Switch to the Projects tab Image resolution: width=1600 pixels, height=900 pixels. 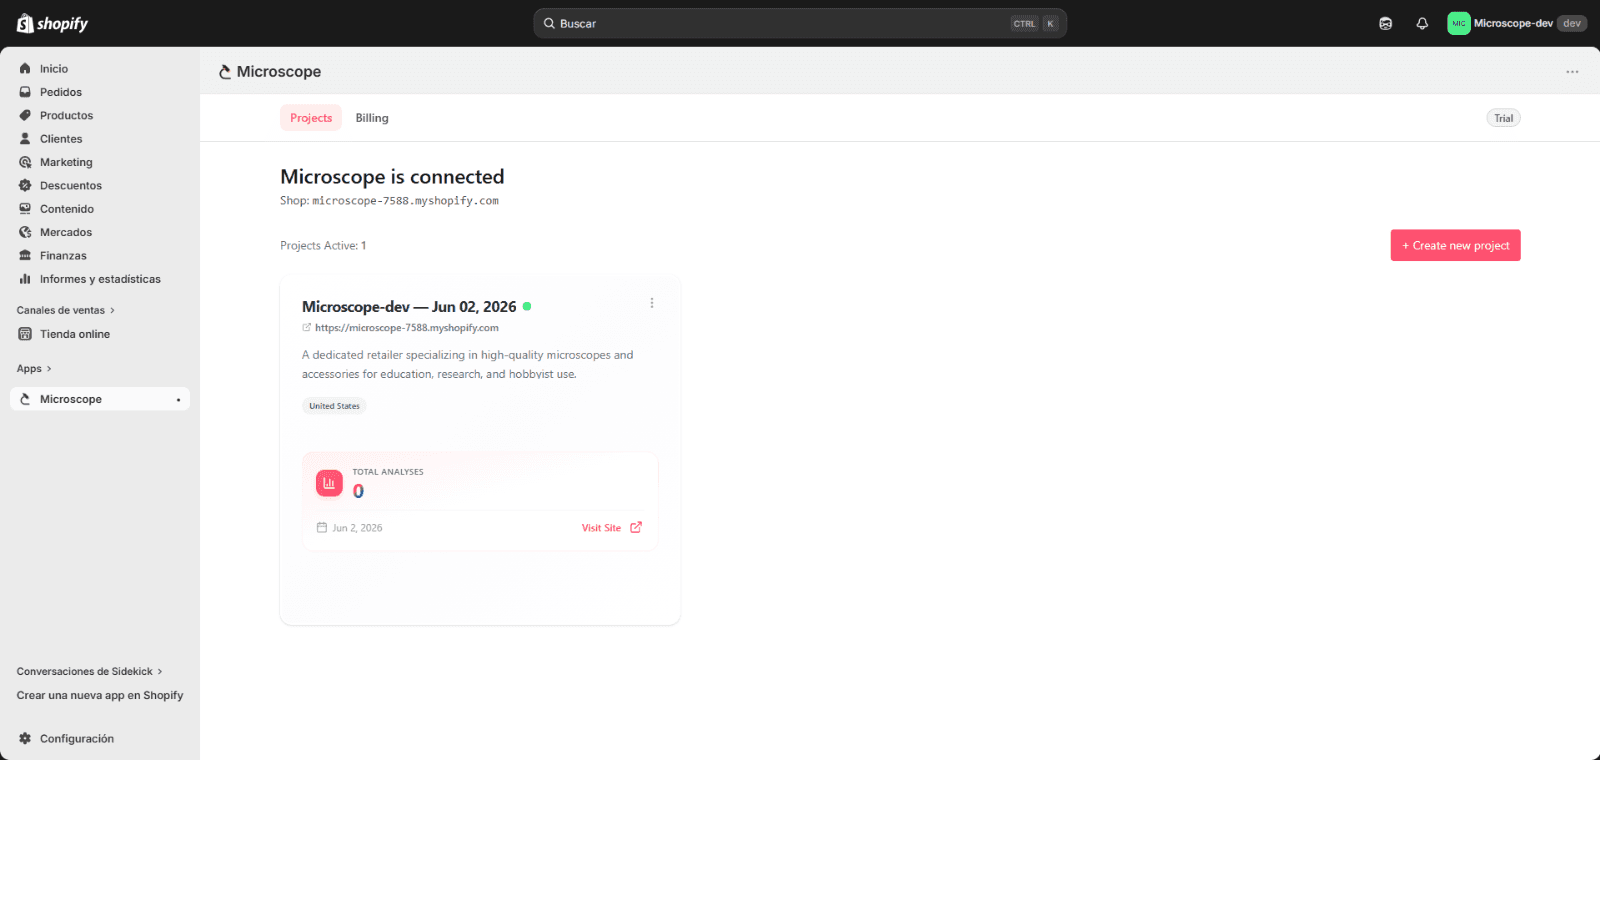click(x=311, y=118)
